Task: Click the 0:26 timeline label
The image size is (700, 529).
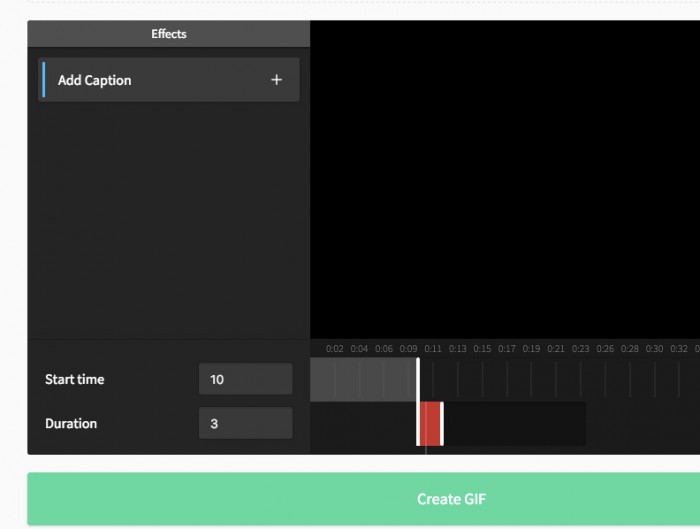Action: pyautogui.click(x=605, y=349)
